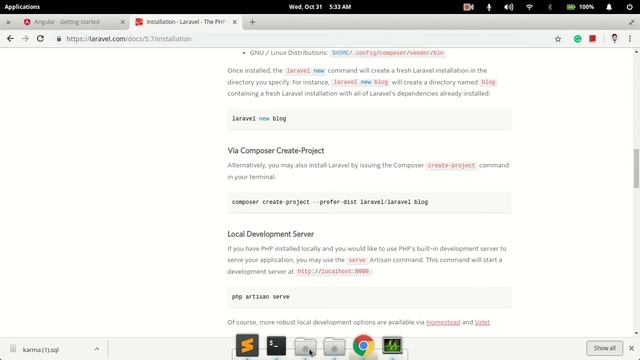The height and width of the screenshot is (360, 640).
Task: Bookmark this page with the star icon
Action: click(x=558, y=39)
